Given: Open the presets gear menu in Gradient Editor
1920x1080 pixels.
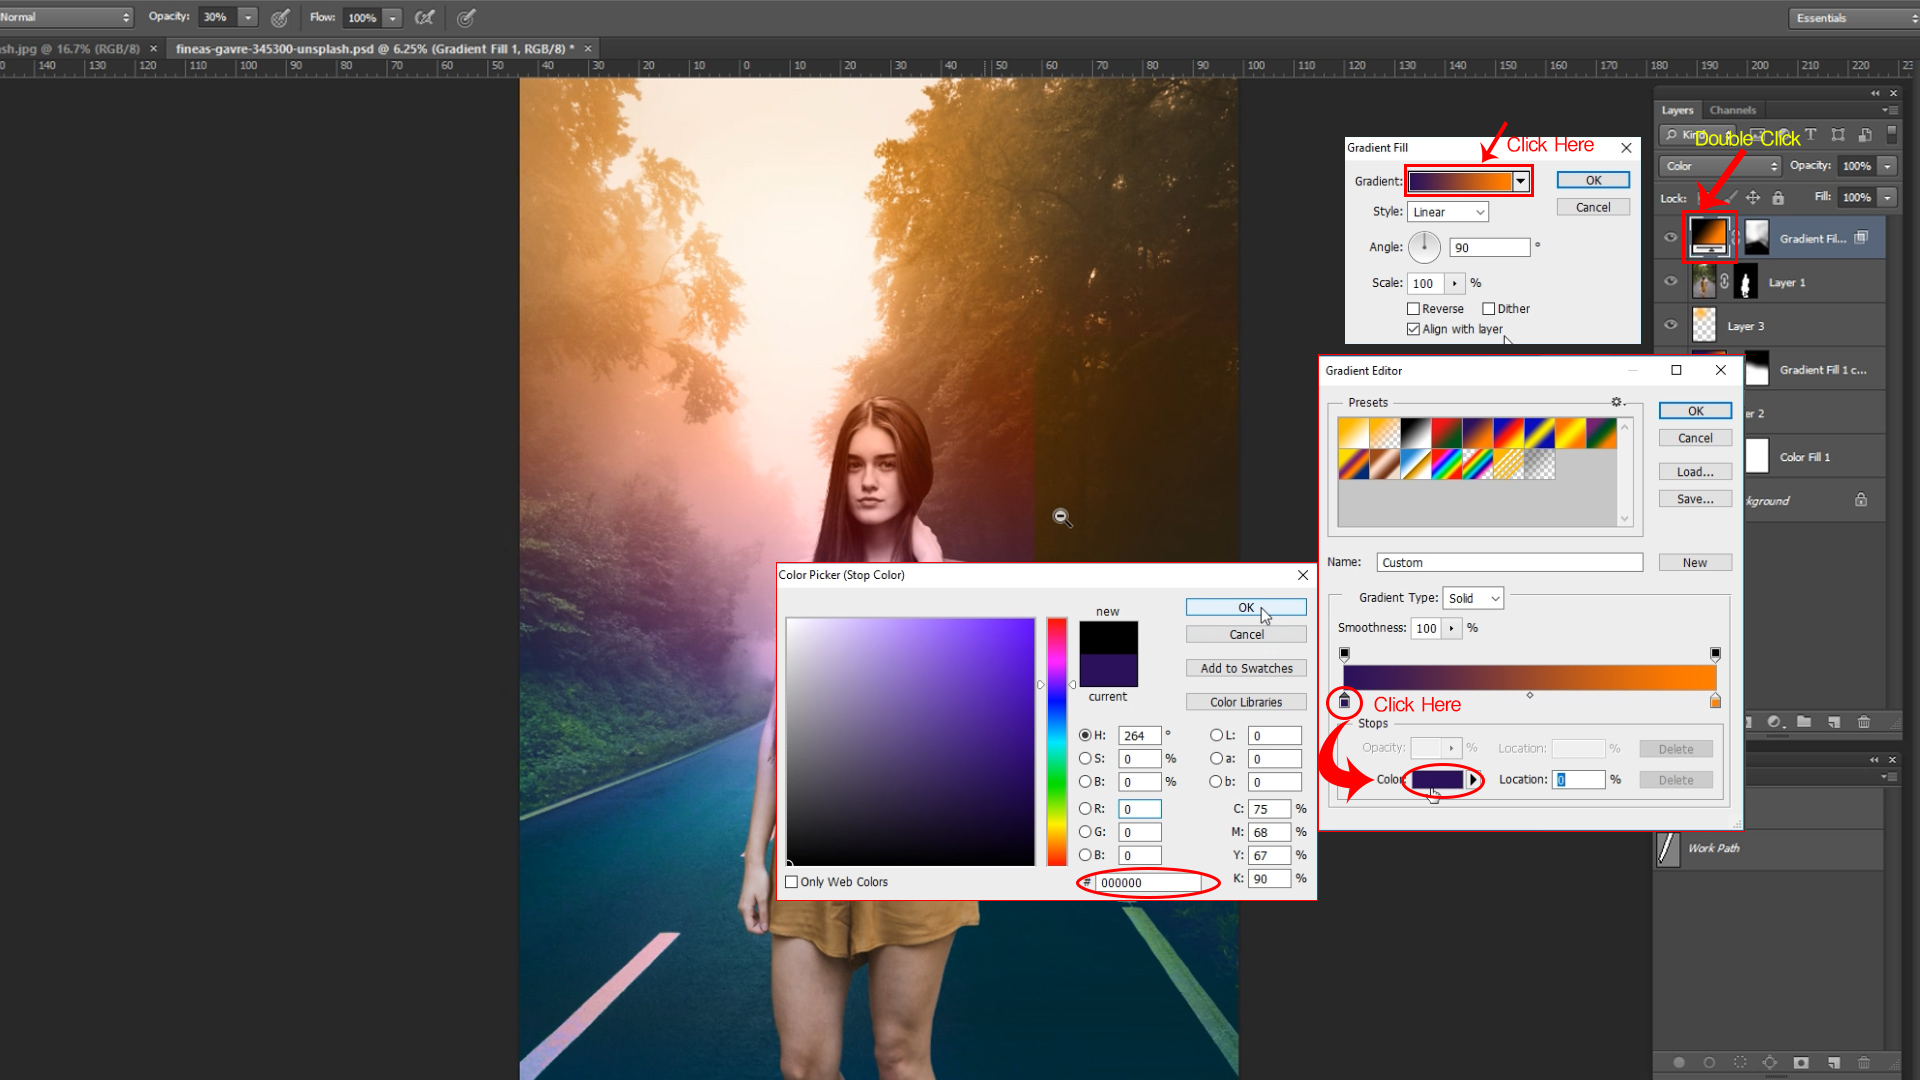Looking at the screenshot, I should 1616,400.
